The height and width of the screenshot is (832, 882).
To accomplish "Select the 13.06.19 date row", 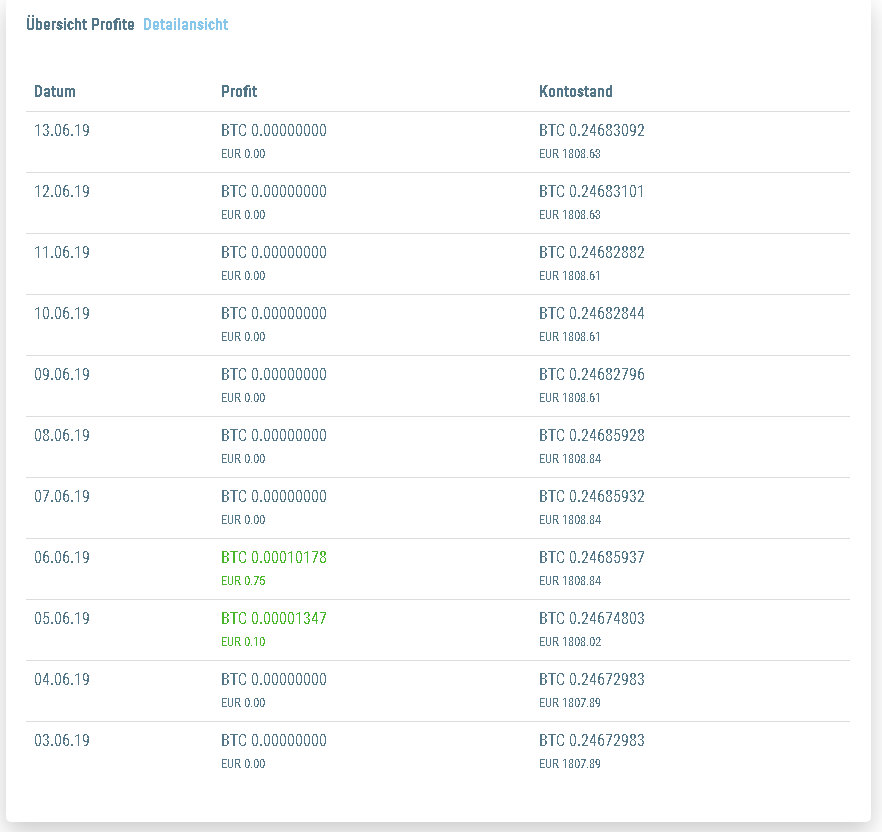I will point(62,130).
